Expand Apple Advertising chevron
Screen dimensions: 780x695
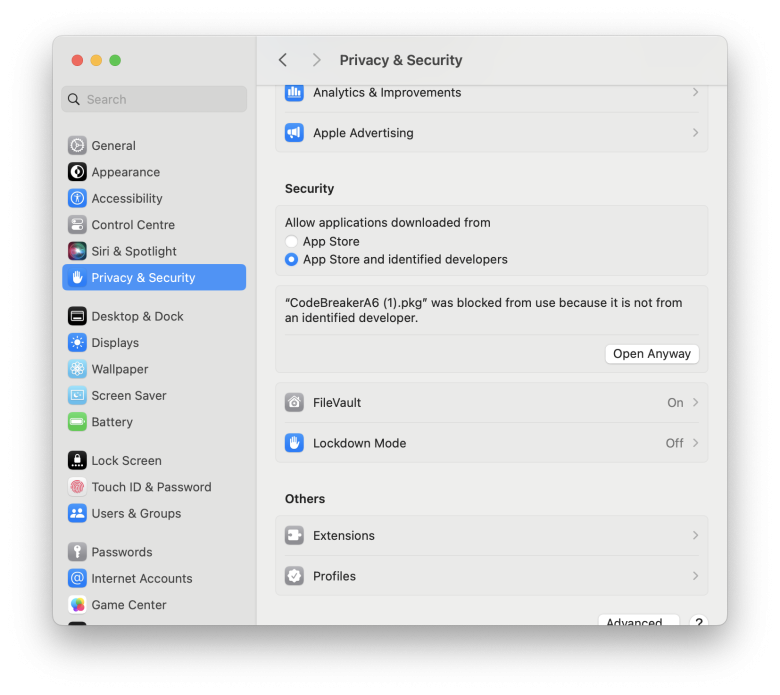pos(695,133)
